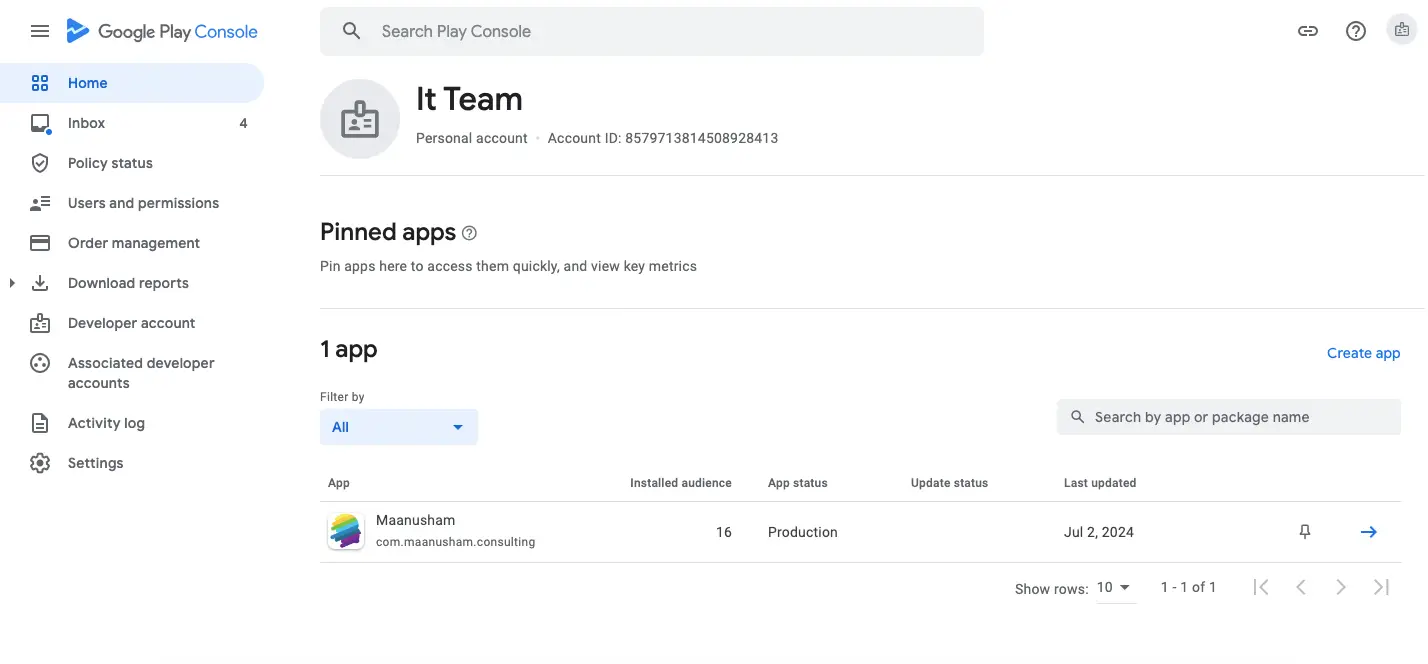
Task: Click the Last updated column header
Action: 1100,483
